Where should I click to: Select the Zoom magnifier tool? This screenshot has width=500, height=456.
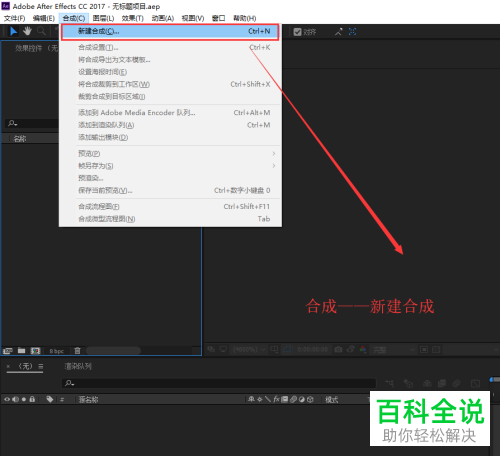[41, 31]
